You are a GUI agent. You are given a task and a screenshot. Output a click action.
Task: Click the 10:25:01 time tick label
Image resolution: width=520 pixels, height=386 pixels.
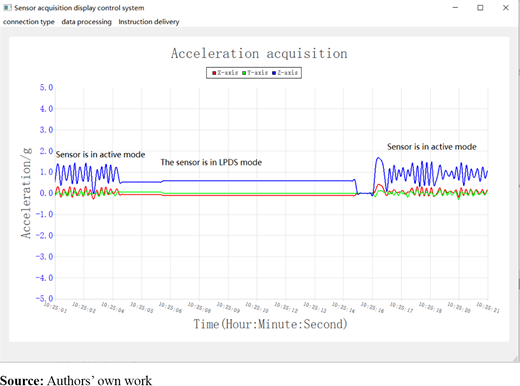55,307
